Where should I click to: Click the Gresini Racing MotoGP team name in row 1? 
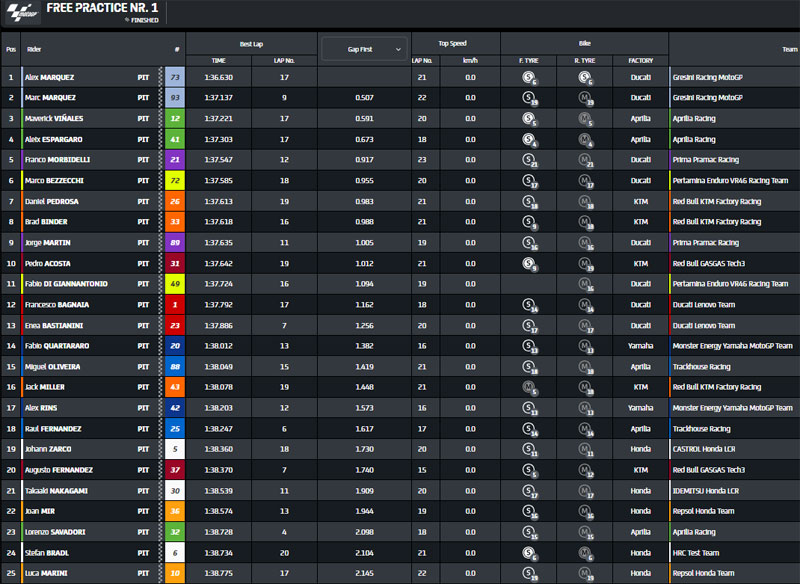(x=707, y=77)
